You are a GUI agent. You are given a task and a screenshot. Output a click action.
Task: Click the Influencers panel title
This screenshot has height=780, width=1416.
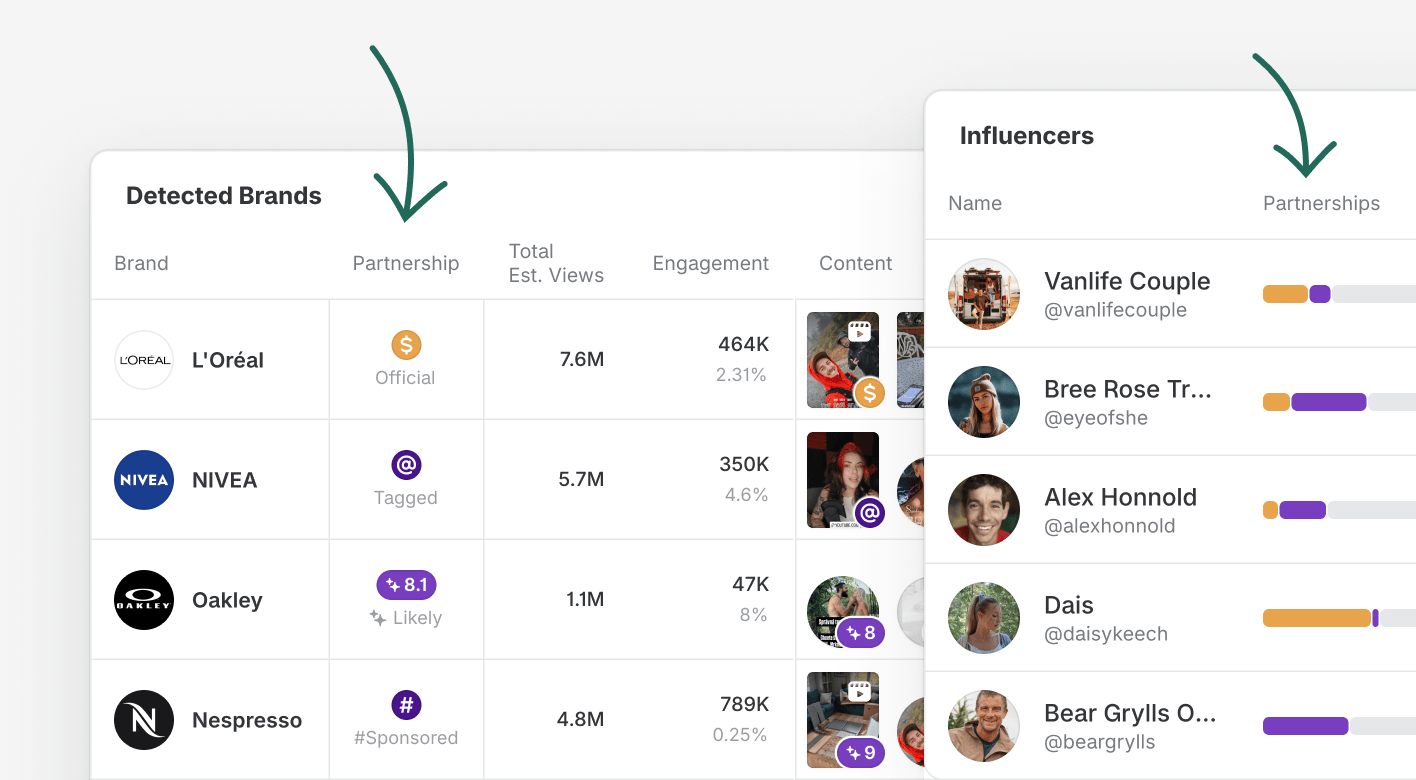1027,136
